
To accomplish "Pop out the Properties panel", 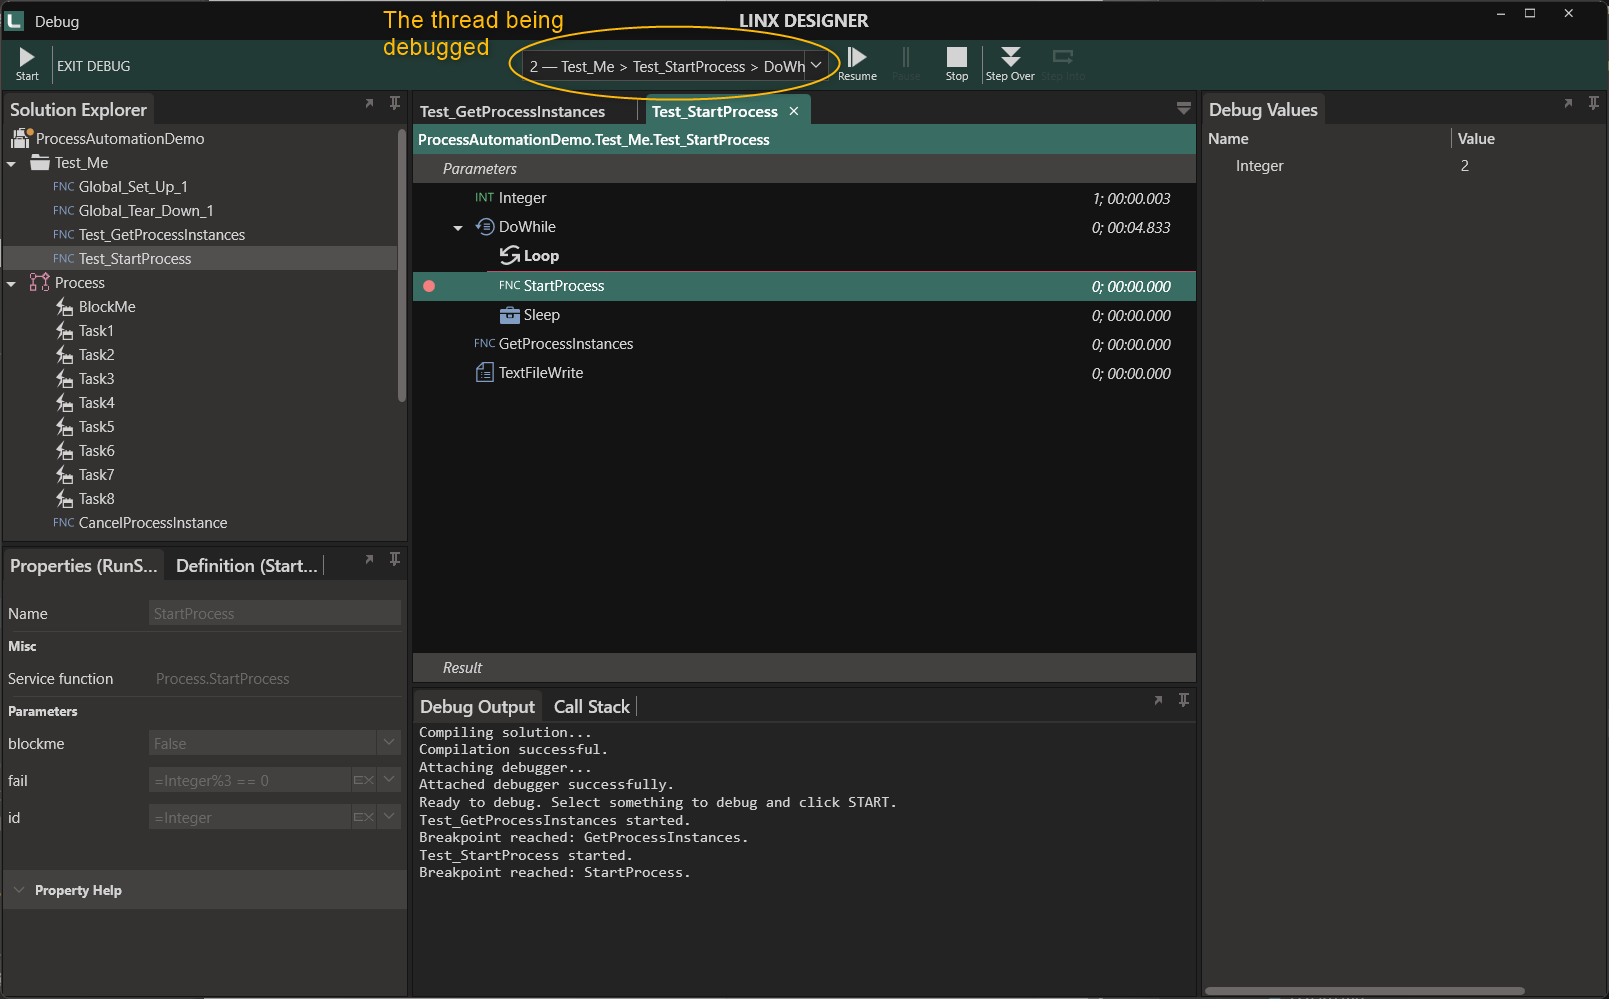I will point(369,559).
